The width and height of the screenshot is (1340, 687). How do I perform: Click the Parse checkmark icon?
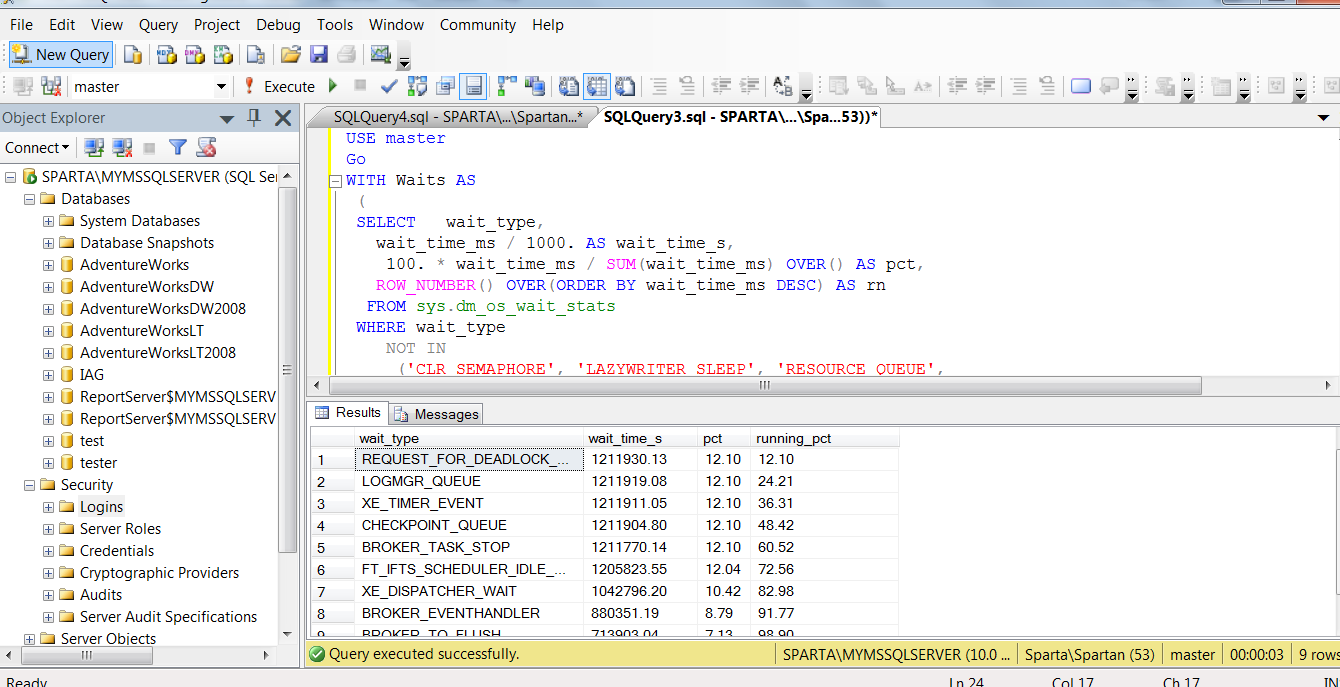point(389,87)
